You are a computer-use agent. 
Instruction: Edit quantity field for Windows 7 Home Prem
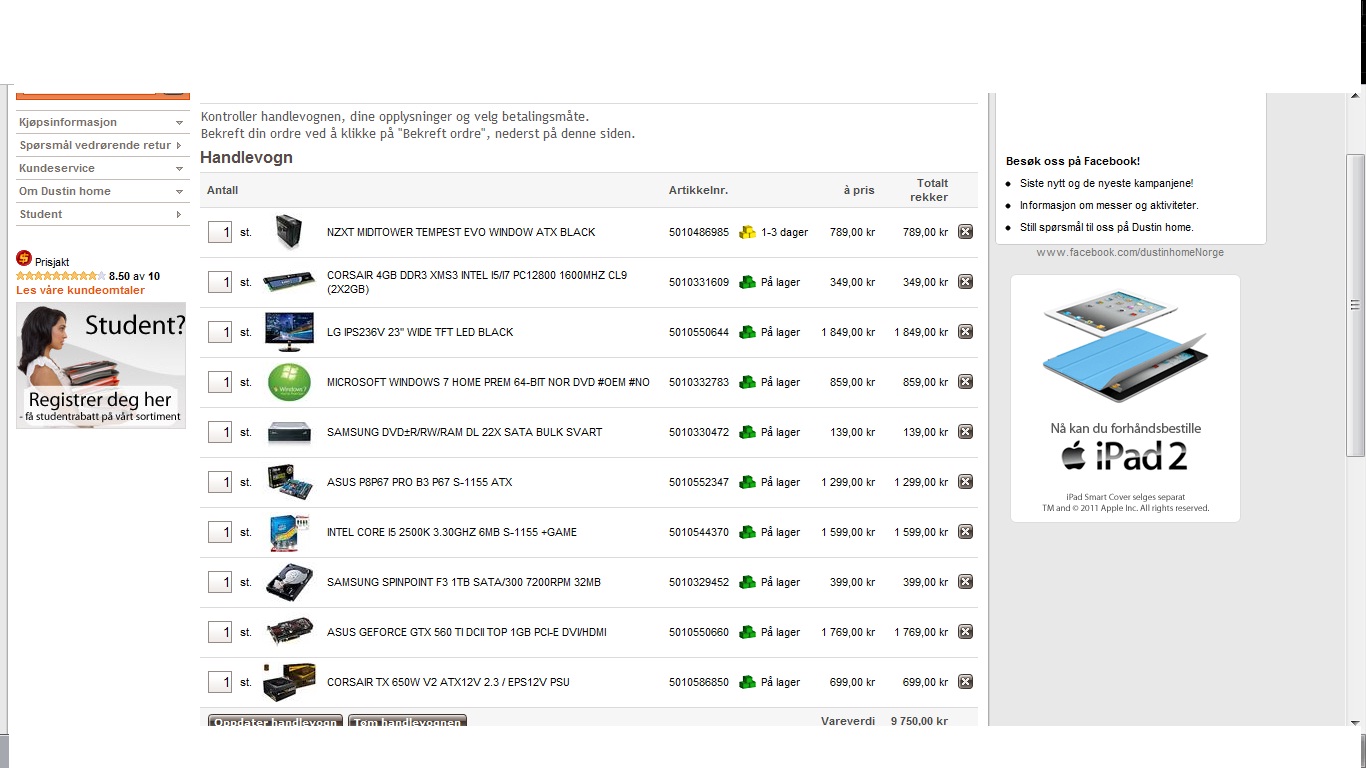point(220,382)
